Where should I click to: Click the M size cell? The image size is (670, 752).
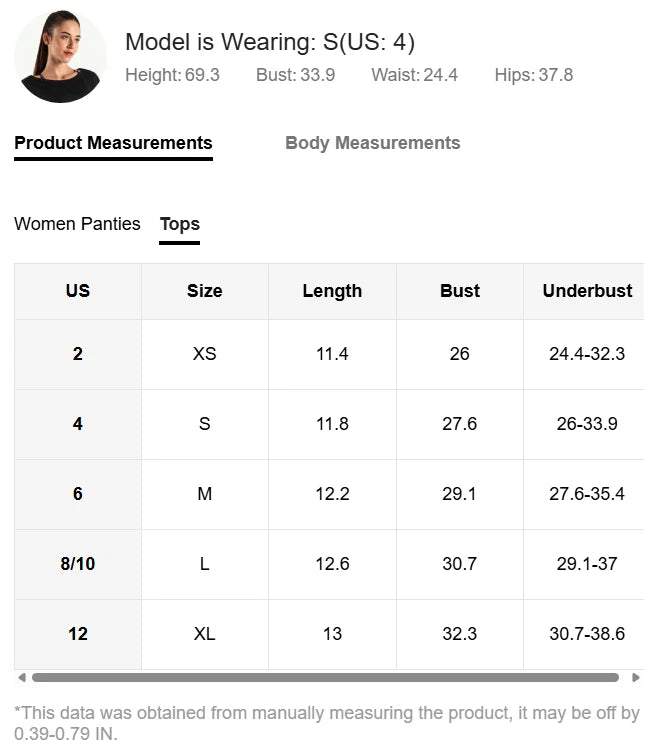coord(205,494)
